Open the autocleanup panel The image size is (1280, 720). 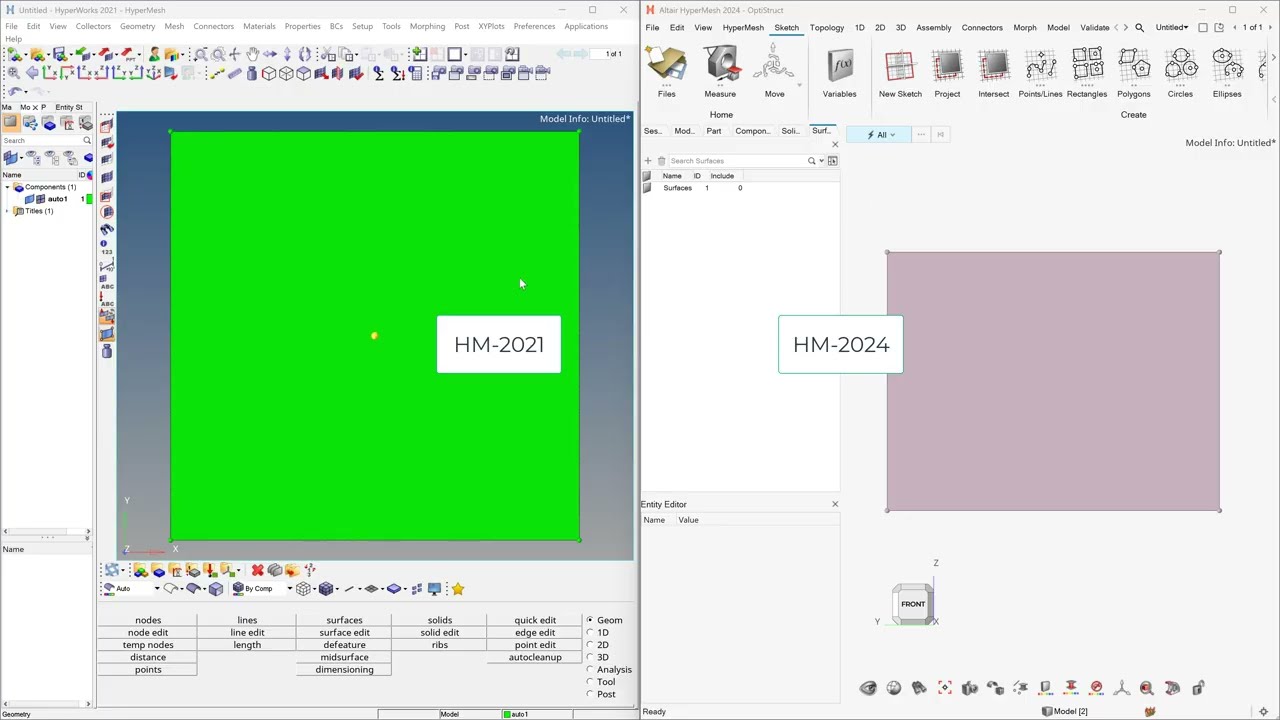tap(535, 657)
